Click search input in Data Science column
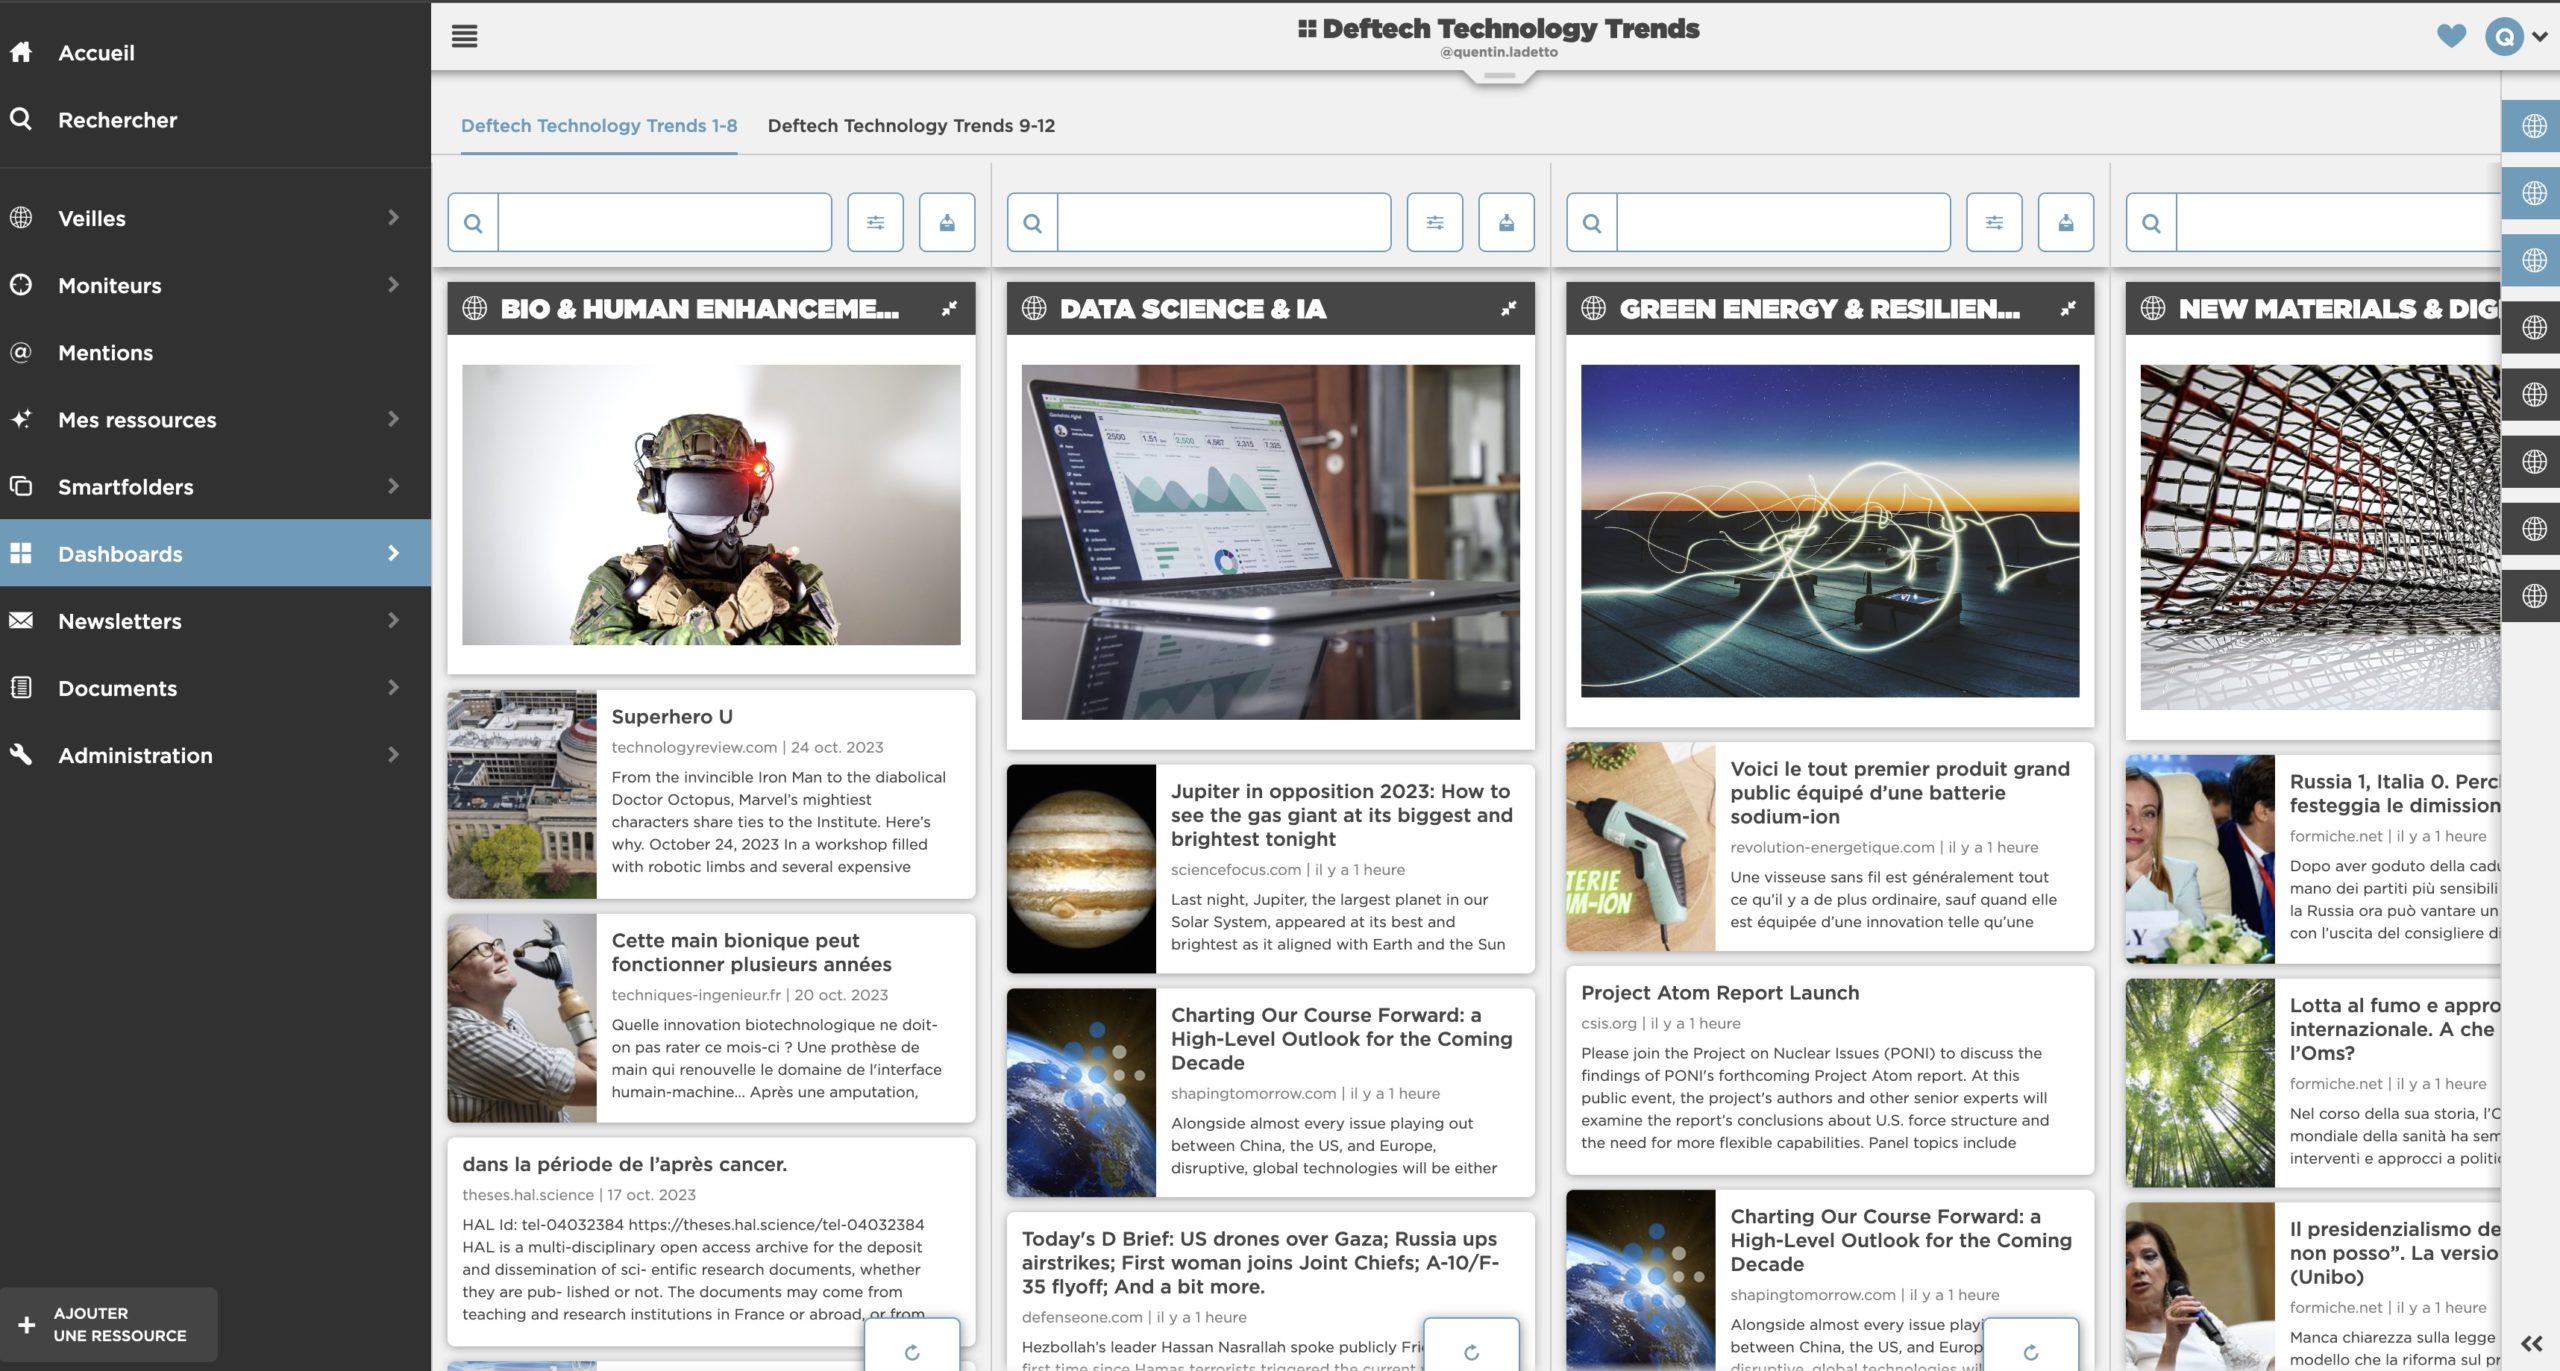This screenshot has height=1371, width=2560. 1223,222
